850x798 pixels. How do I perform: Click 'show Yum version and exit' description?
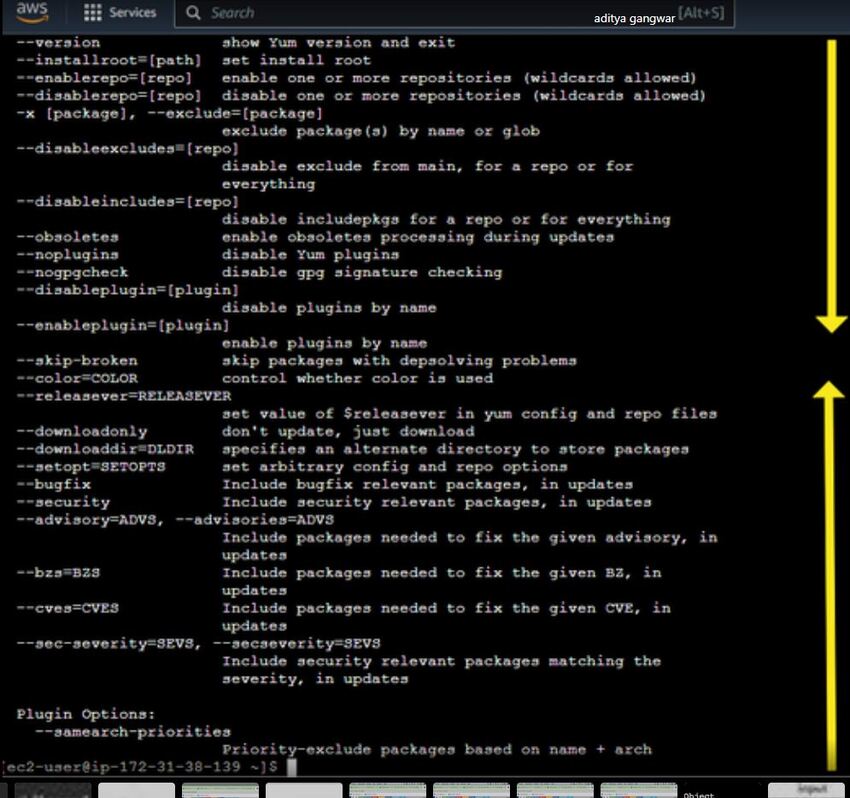pyautogui.click(x=339, y=43)
